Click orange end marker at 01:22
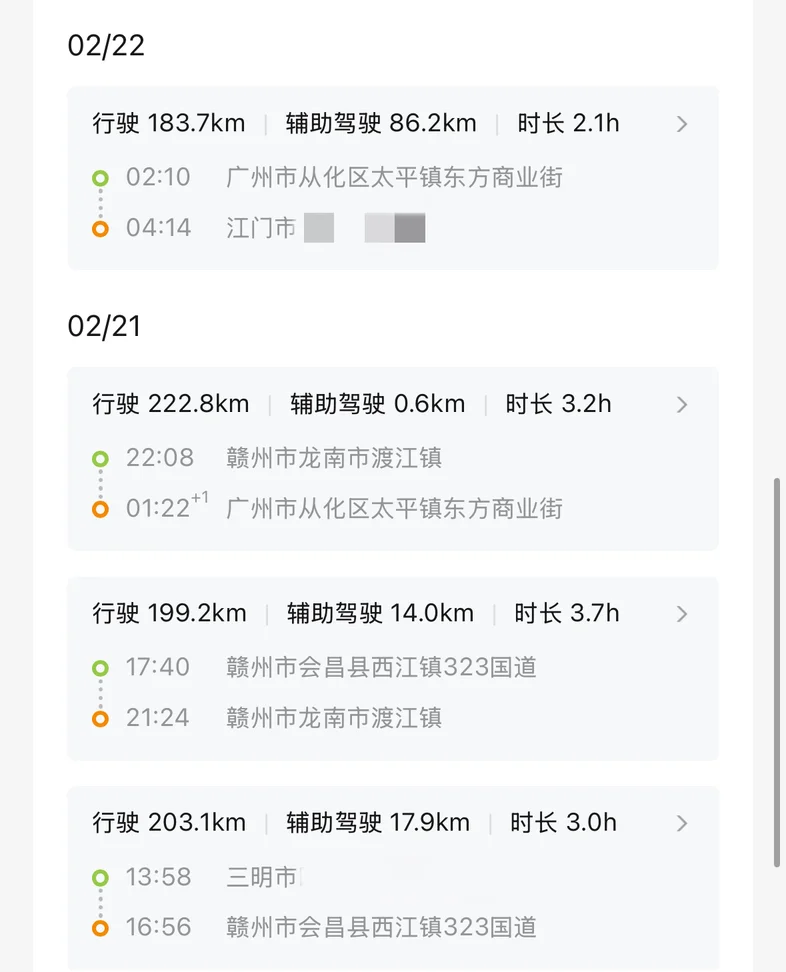Viewport: 786px width, 972px height. pos(100,509)
